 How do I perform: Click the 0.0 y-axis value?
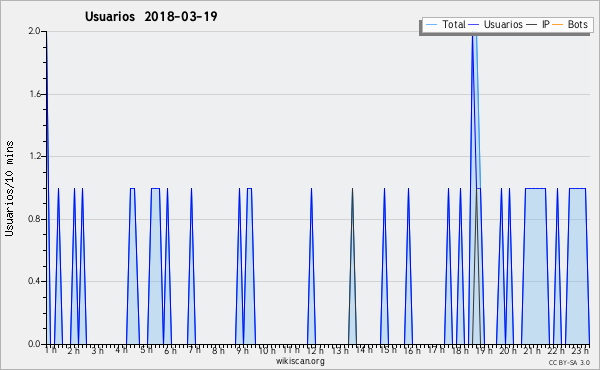click(34, 344)
